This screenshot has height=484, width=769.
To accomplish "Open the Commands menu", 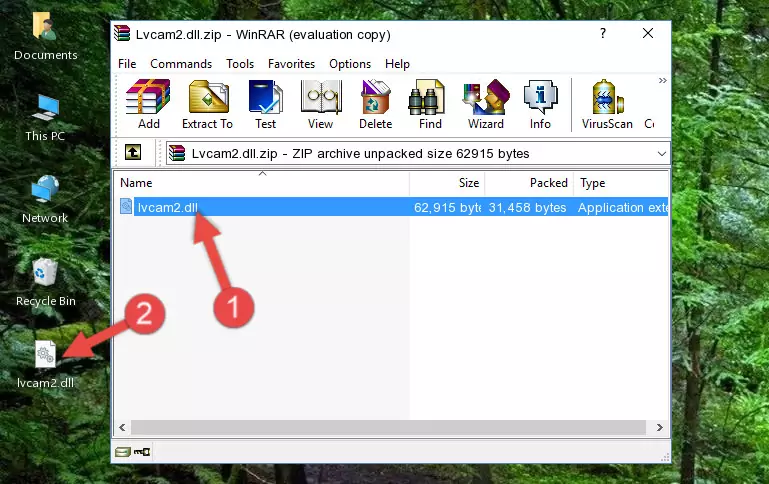I will (181, 64).
